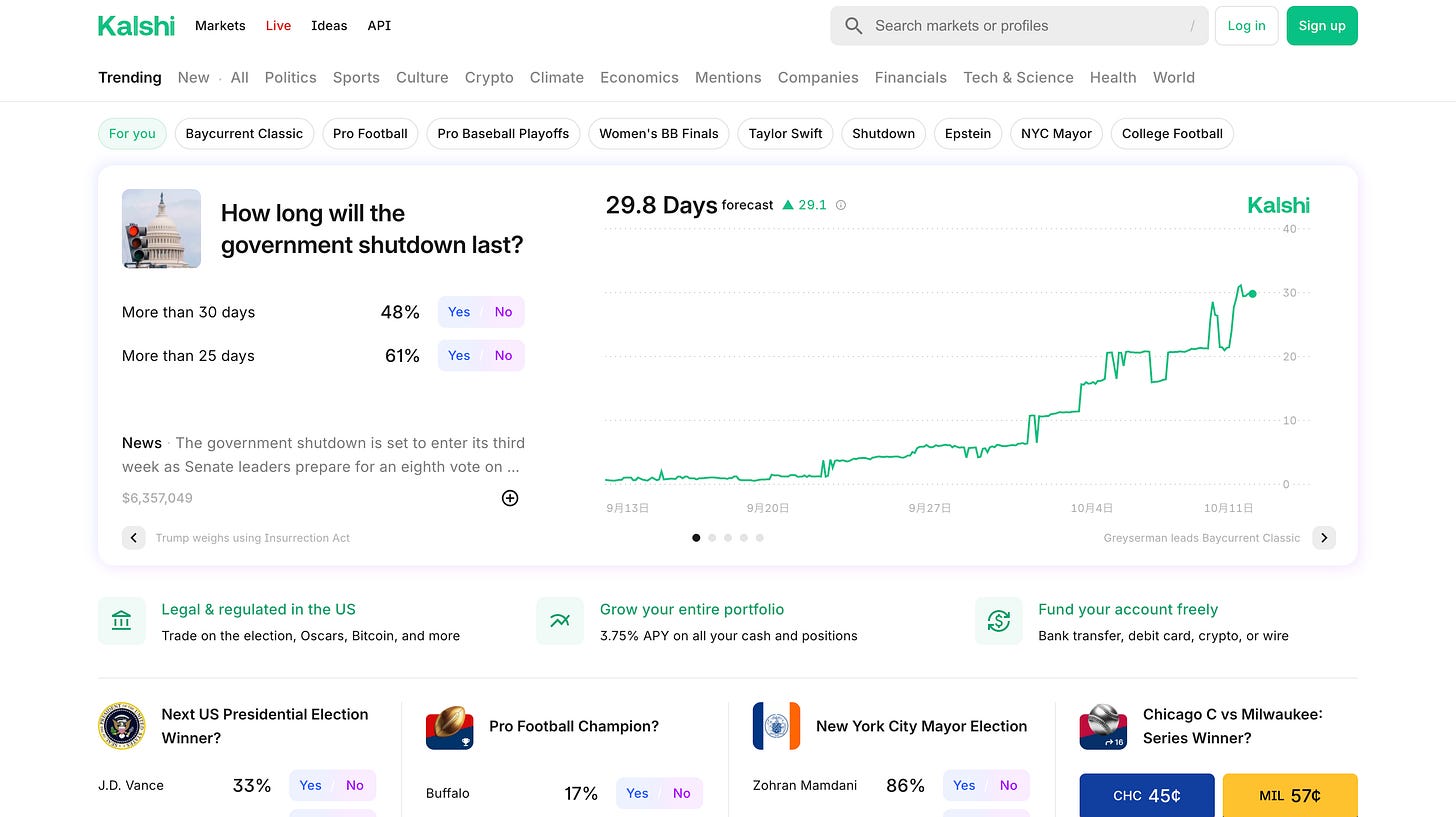The height and width of the screenshot is (817, 1456).
Task: Click Yes for Zohran Mamdani
Action: tap(964, 785)
